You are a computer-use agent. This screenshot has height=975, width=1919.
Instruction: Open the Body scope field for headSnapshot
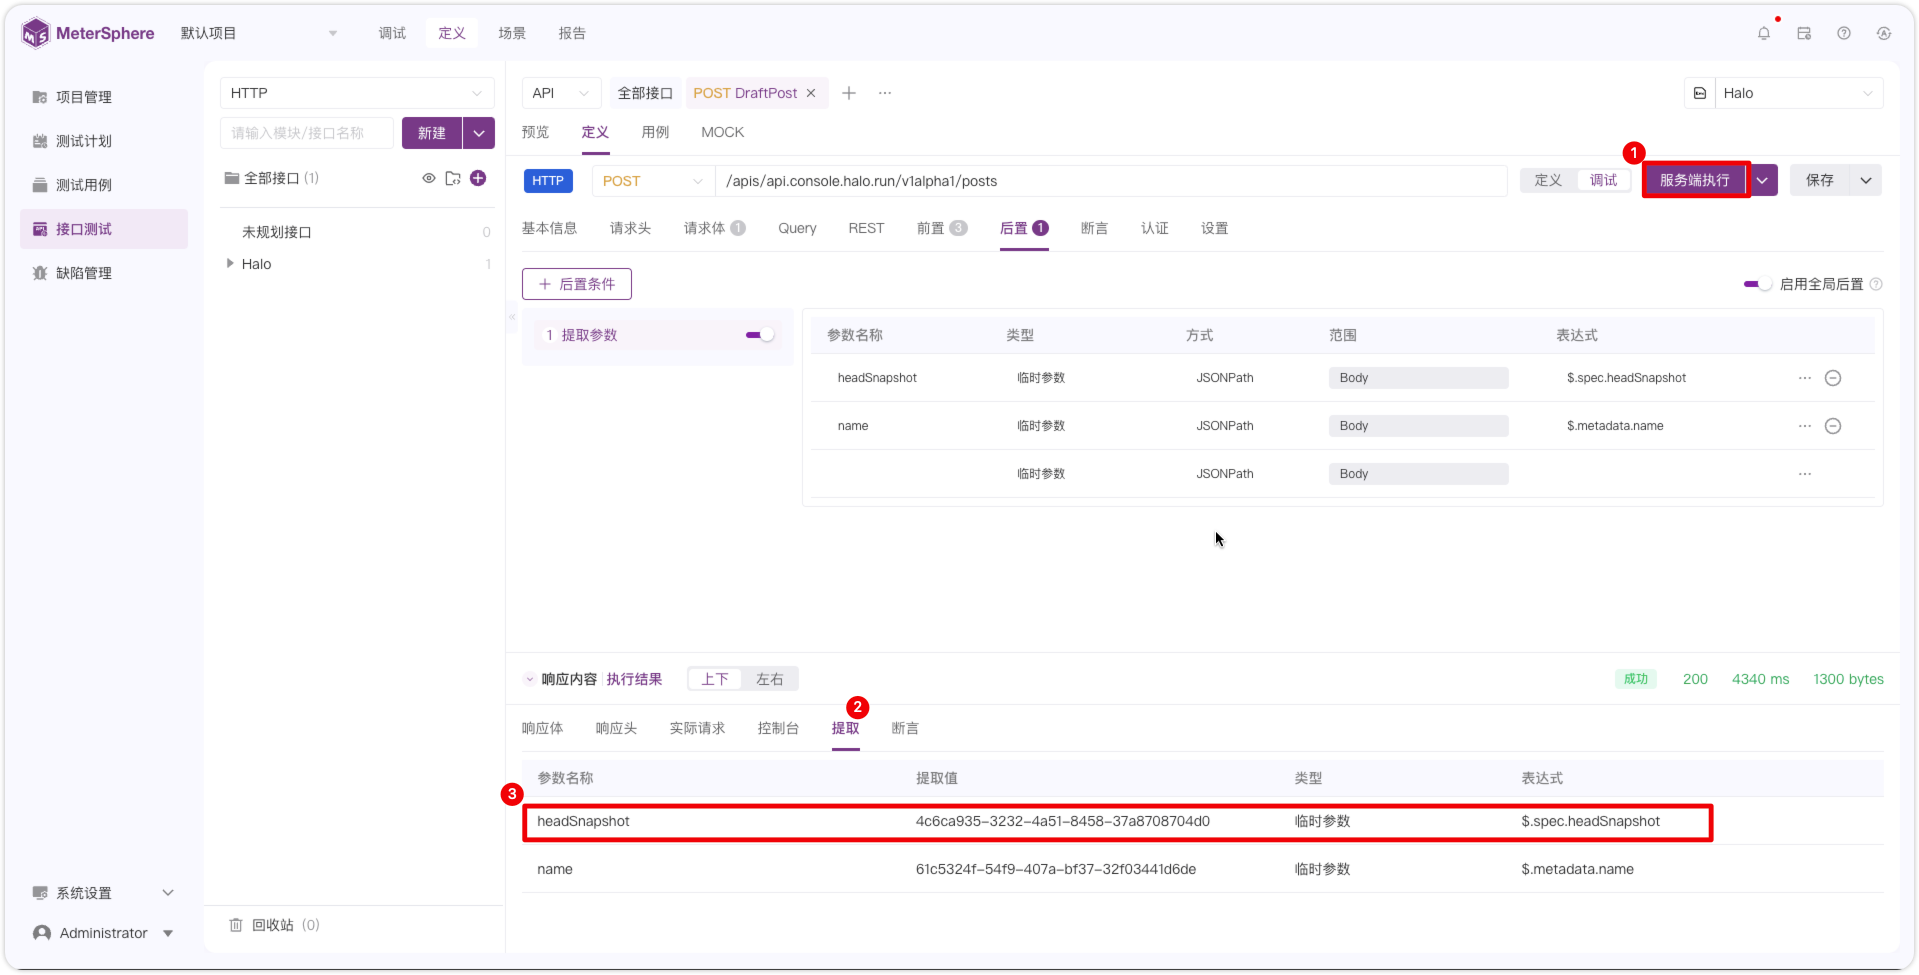click(1418, 378)
